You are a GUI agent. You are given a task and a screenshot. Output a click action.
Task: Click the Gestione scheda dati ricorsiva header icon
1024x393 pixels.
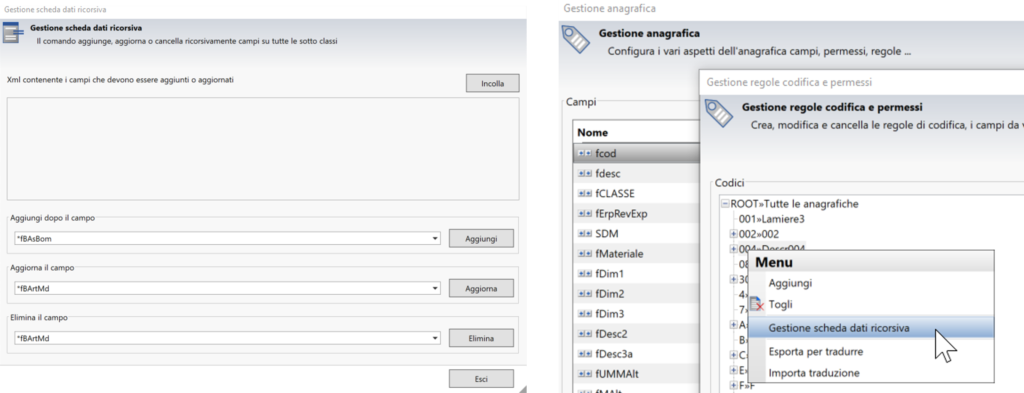point(13,33)
